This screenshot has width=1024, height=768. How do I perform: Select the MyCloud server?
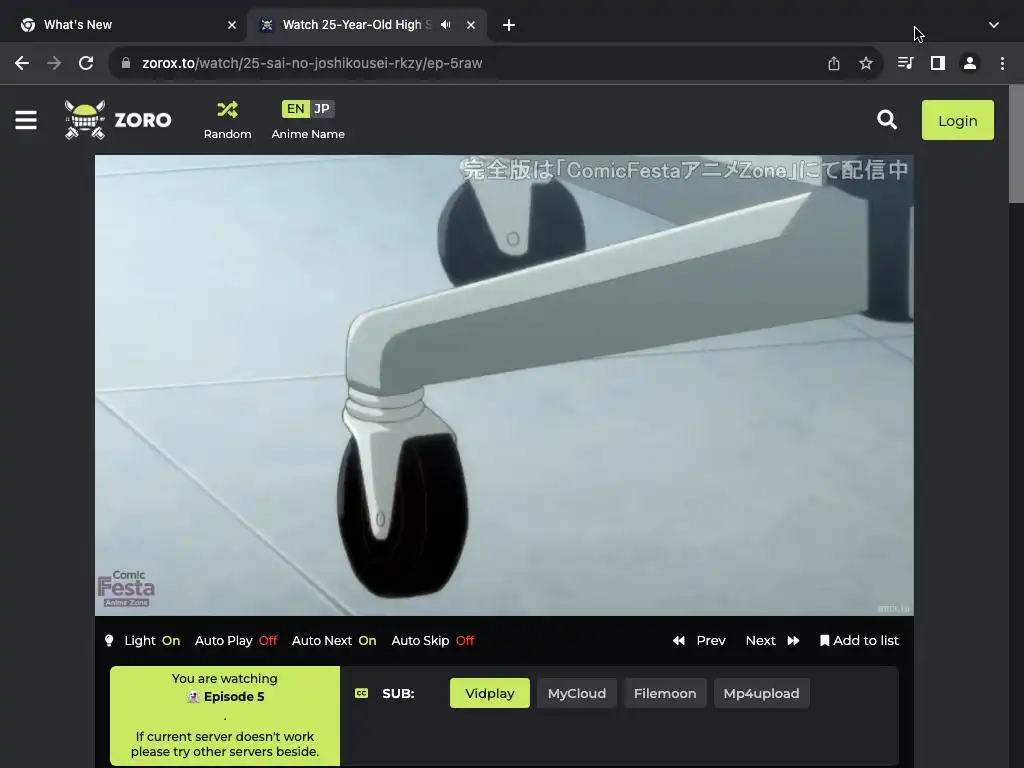tap(577, 694)
